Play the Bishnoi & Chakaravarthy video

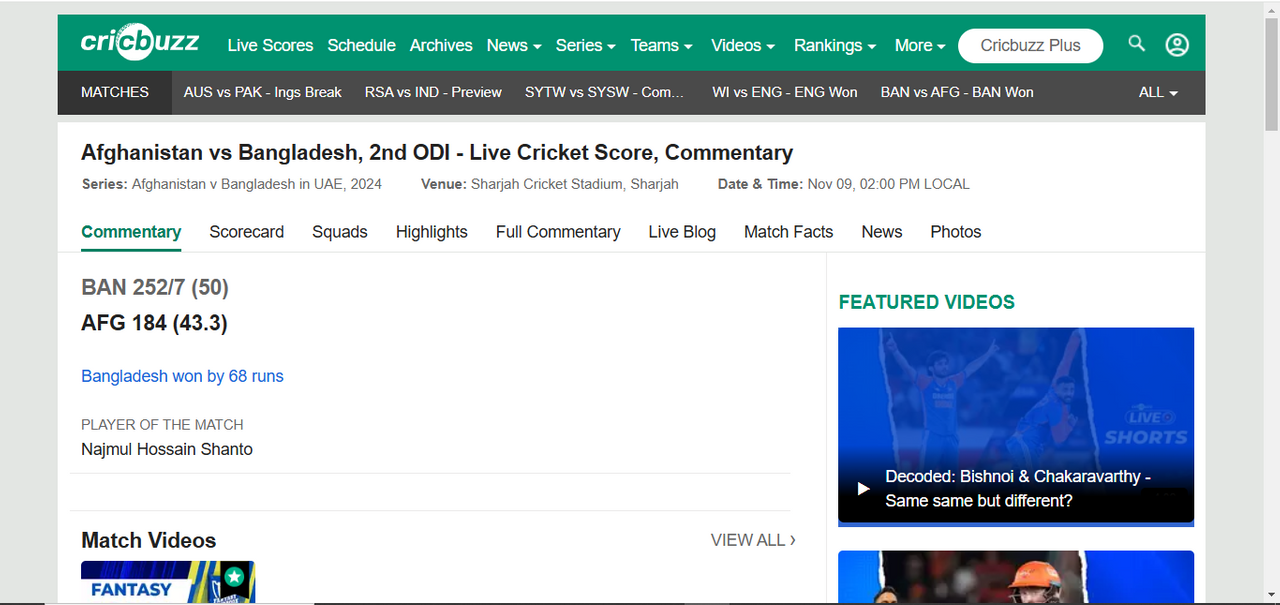pyautogui.click(x=1016, y=426)
